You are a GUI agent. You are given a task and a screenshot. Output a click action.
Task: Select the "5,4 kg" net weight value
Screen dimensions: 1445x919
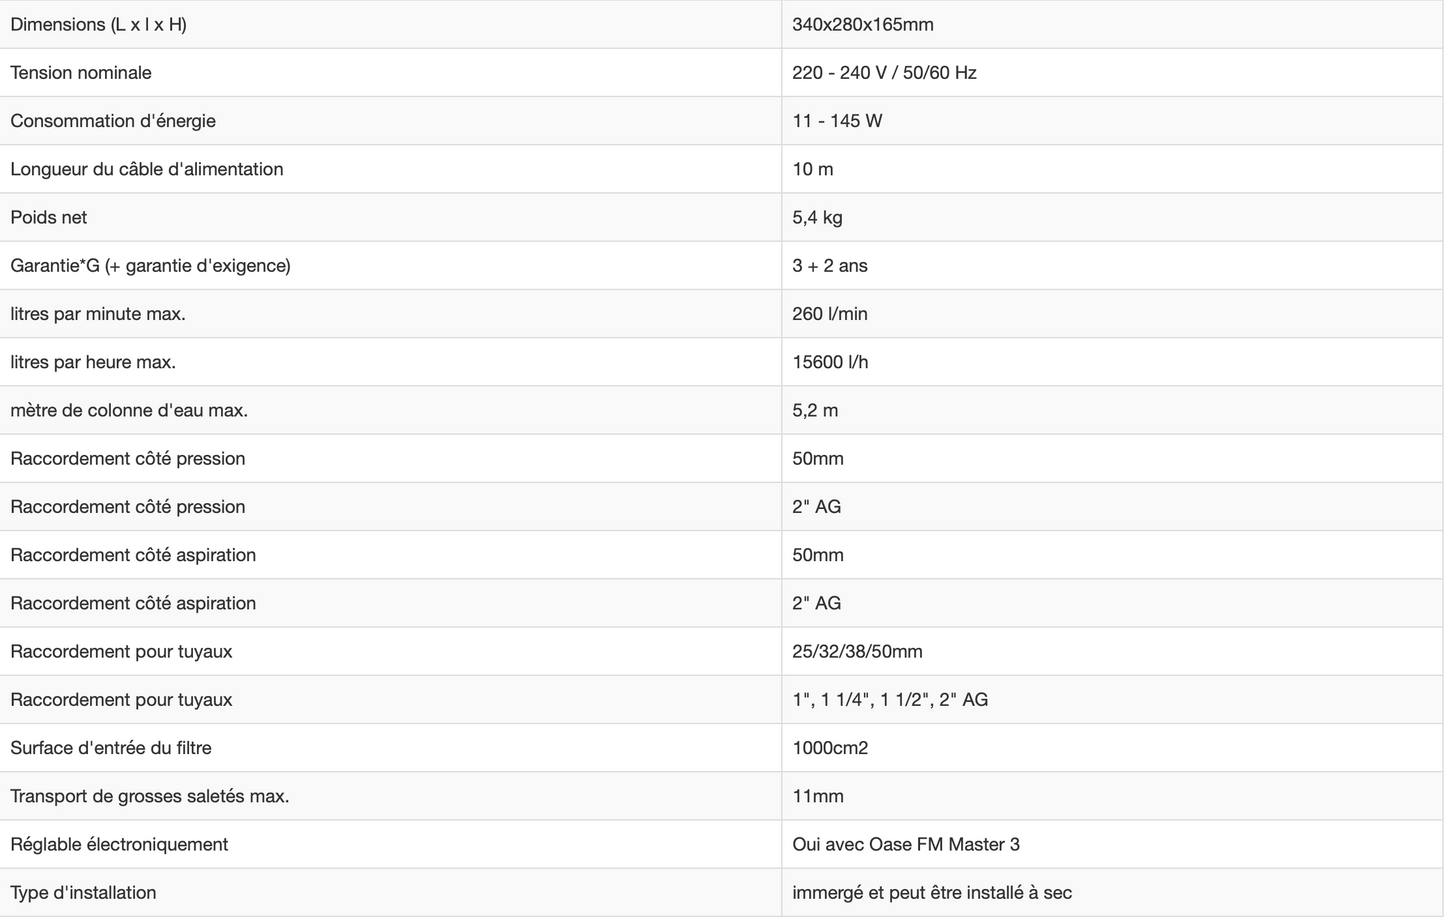coord(817,217)
